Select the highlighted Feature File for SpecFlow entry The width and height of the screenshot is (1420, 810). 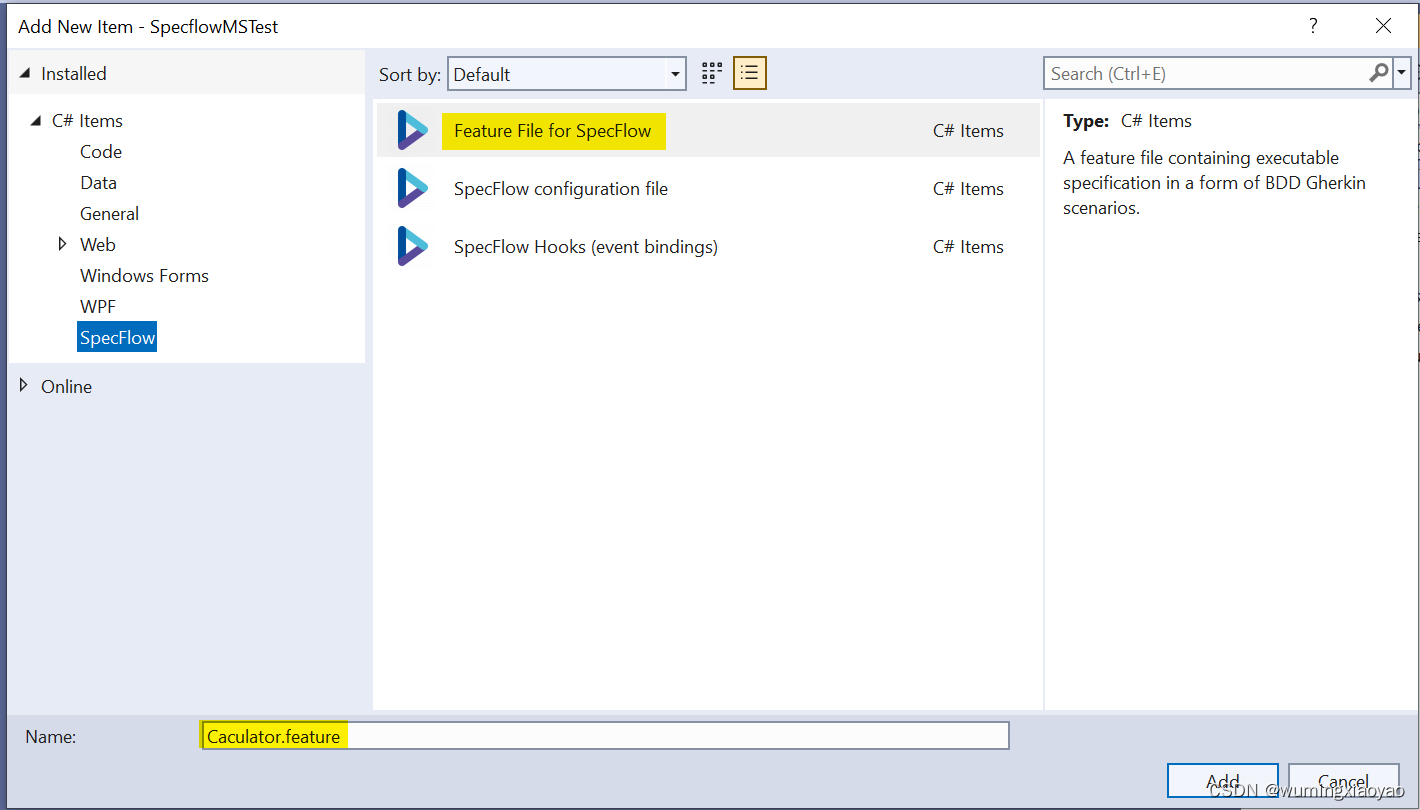(553, 131)
